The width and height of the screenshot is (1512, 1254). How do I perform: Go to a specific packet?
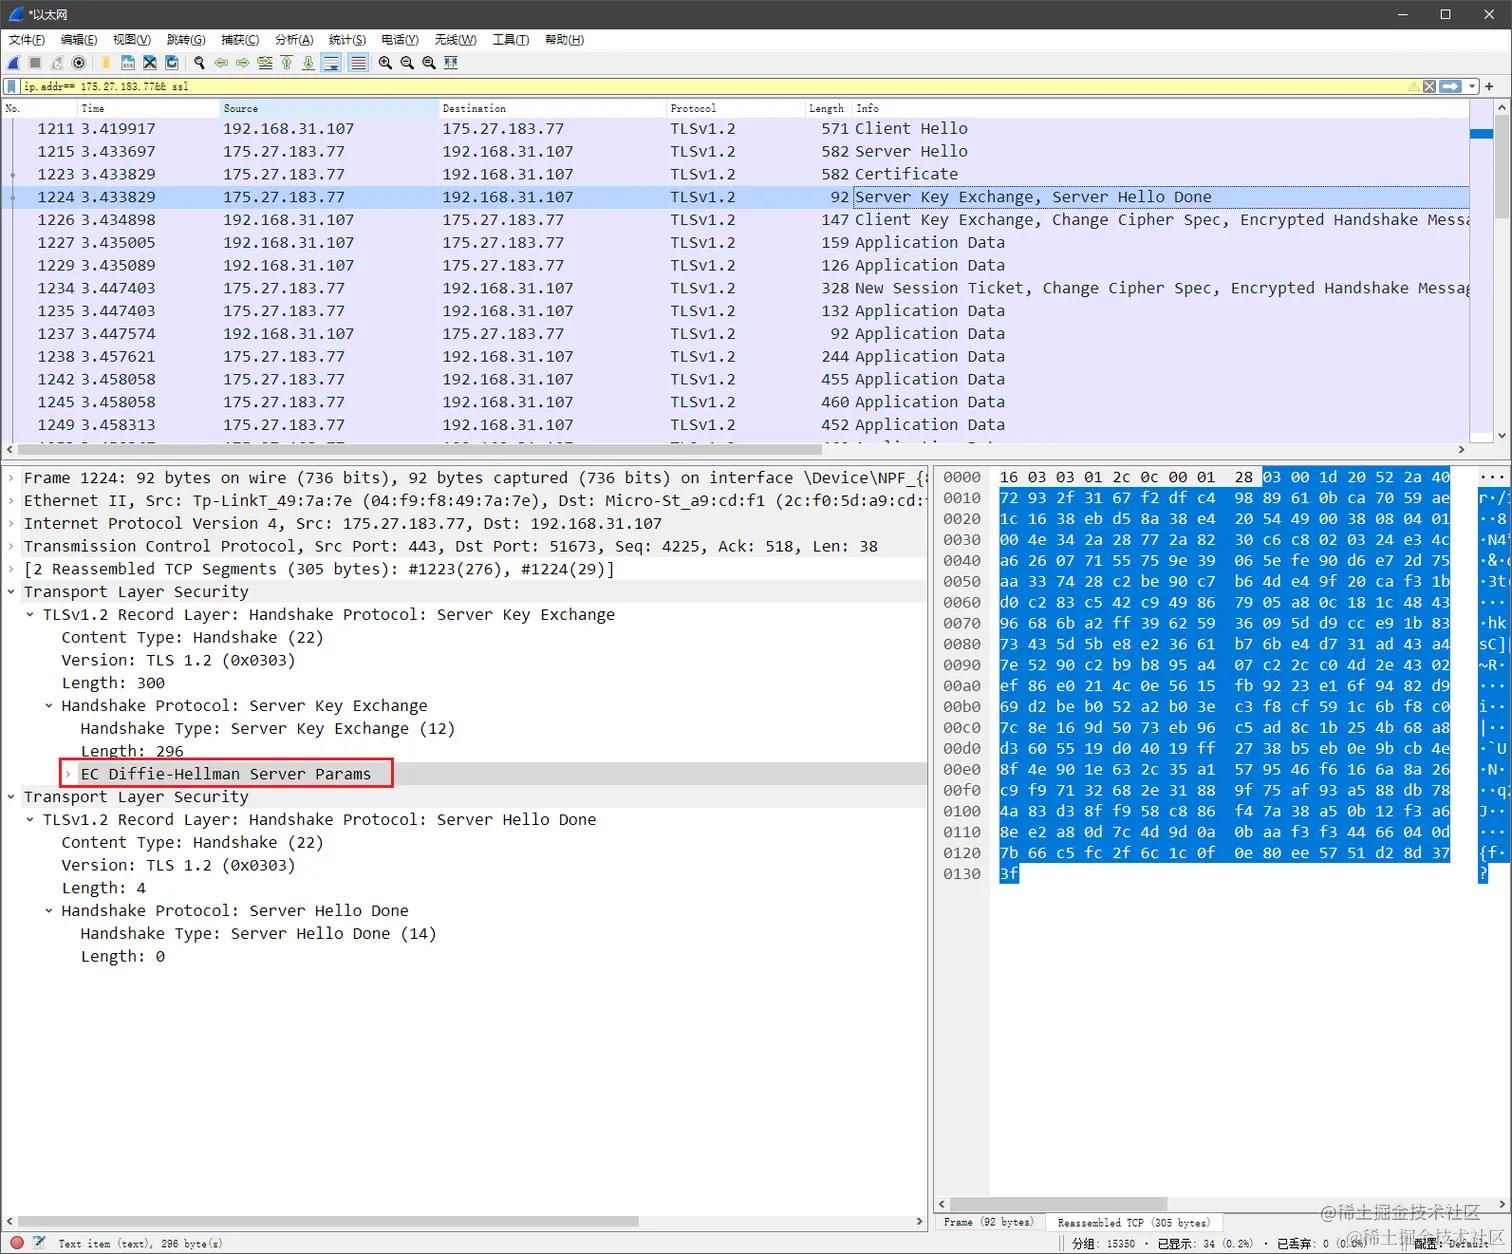pos(265,63)
